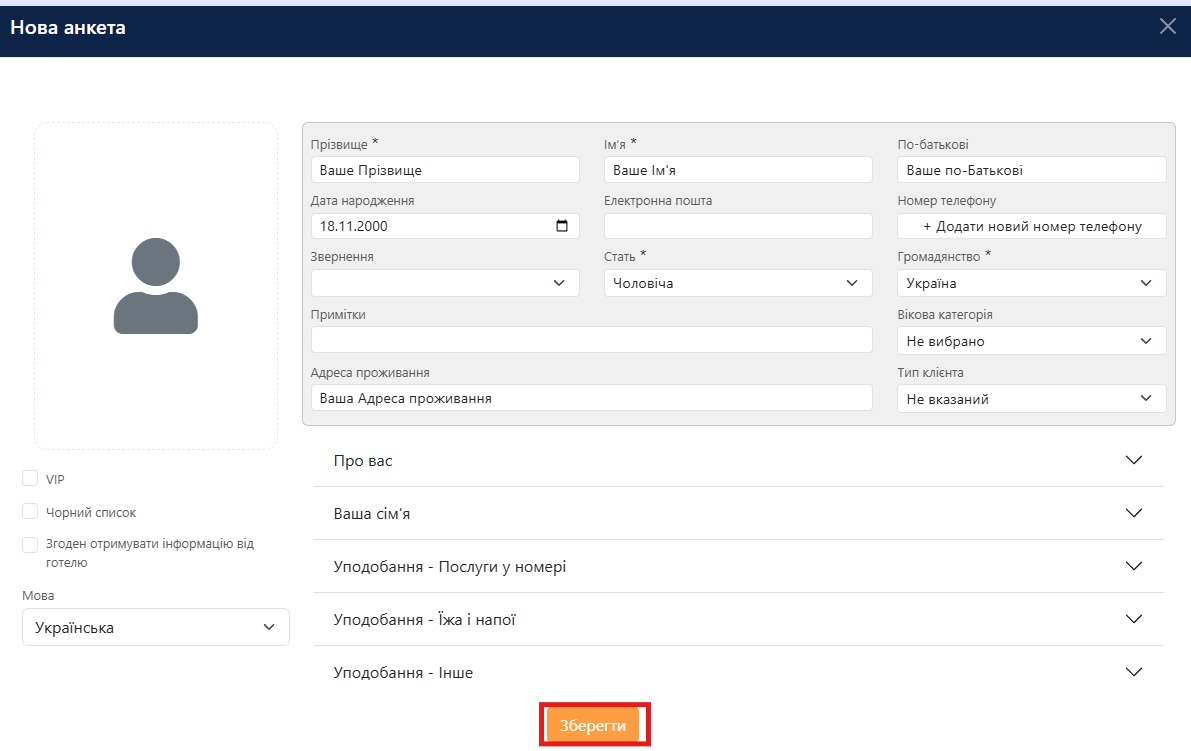Click into the Примітки field
The height and width of the screenshot is (751, 1191).
coord(592,340)
